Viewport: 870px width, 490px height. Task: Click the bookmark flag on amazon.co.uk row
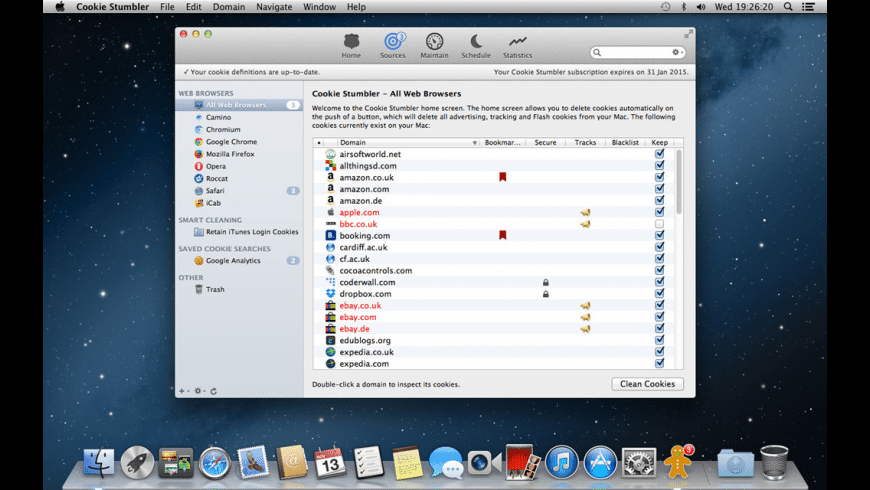pyautogui.click(x=503, y=177)
